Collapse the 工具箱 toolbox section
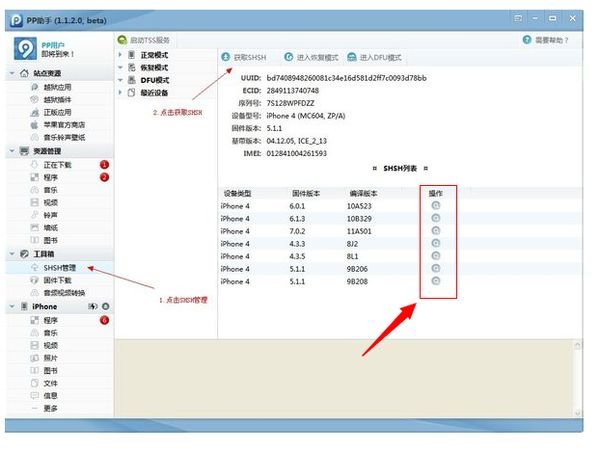The image size is (600, 452). 11,255
